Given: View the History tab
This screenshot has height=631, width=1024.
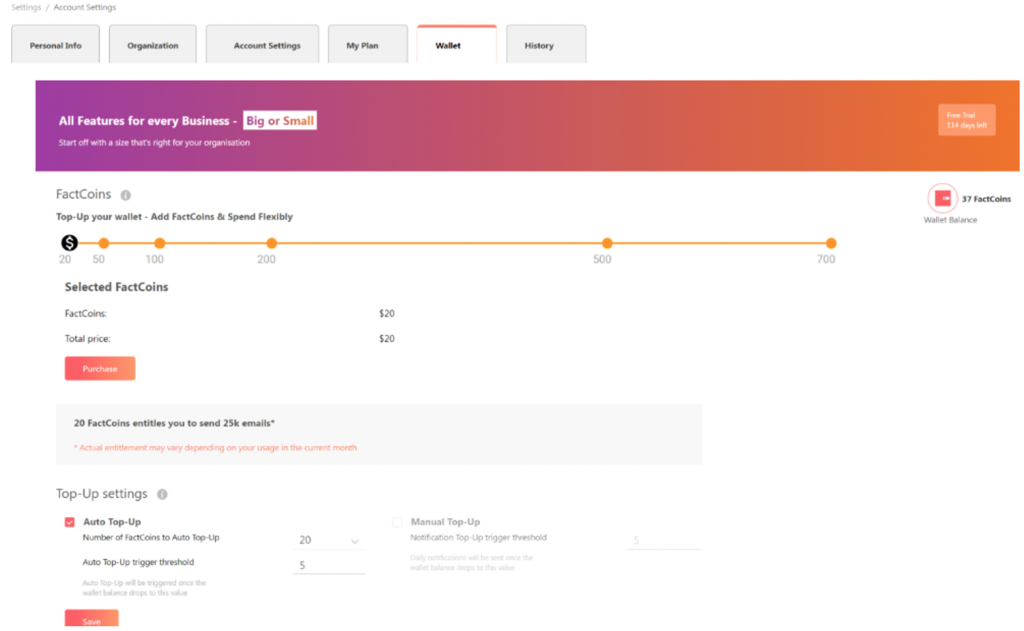Looking at the screenshot, I should tap(538, 45).
